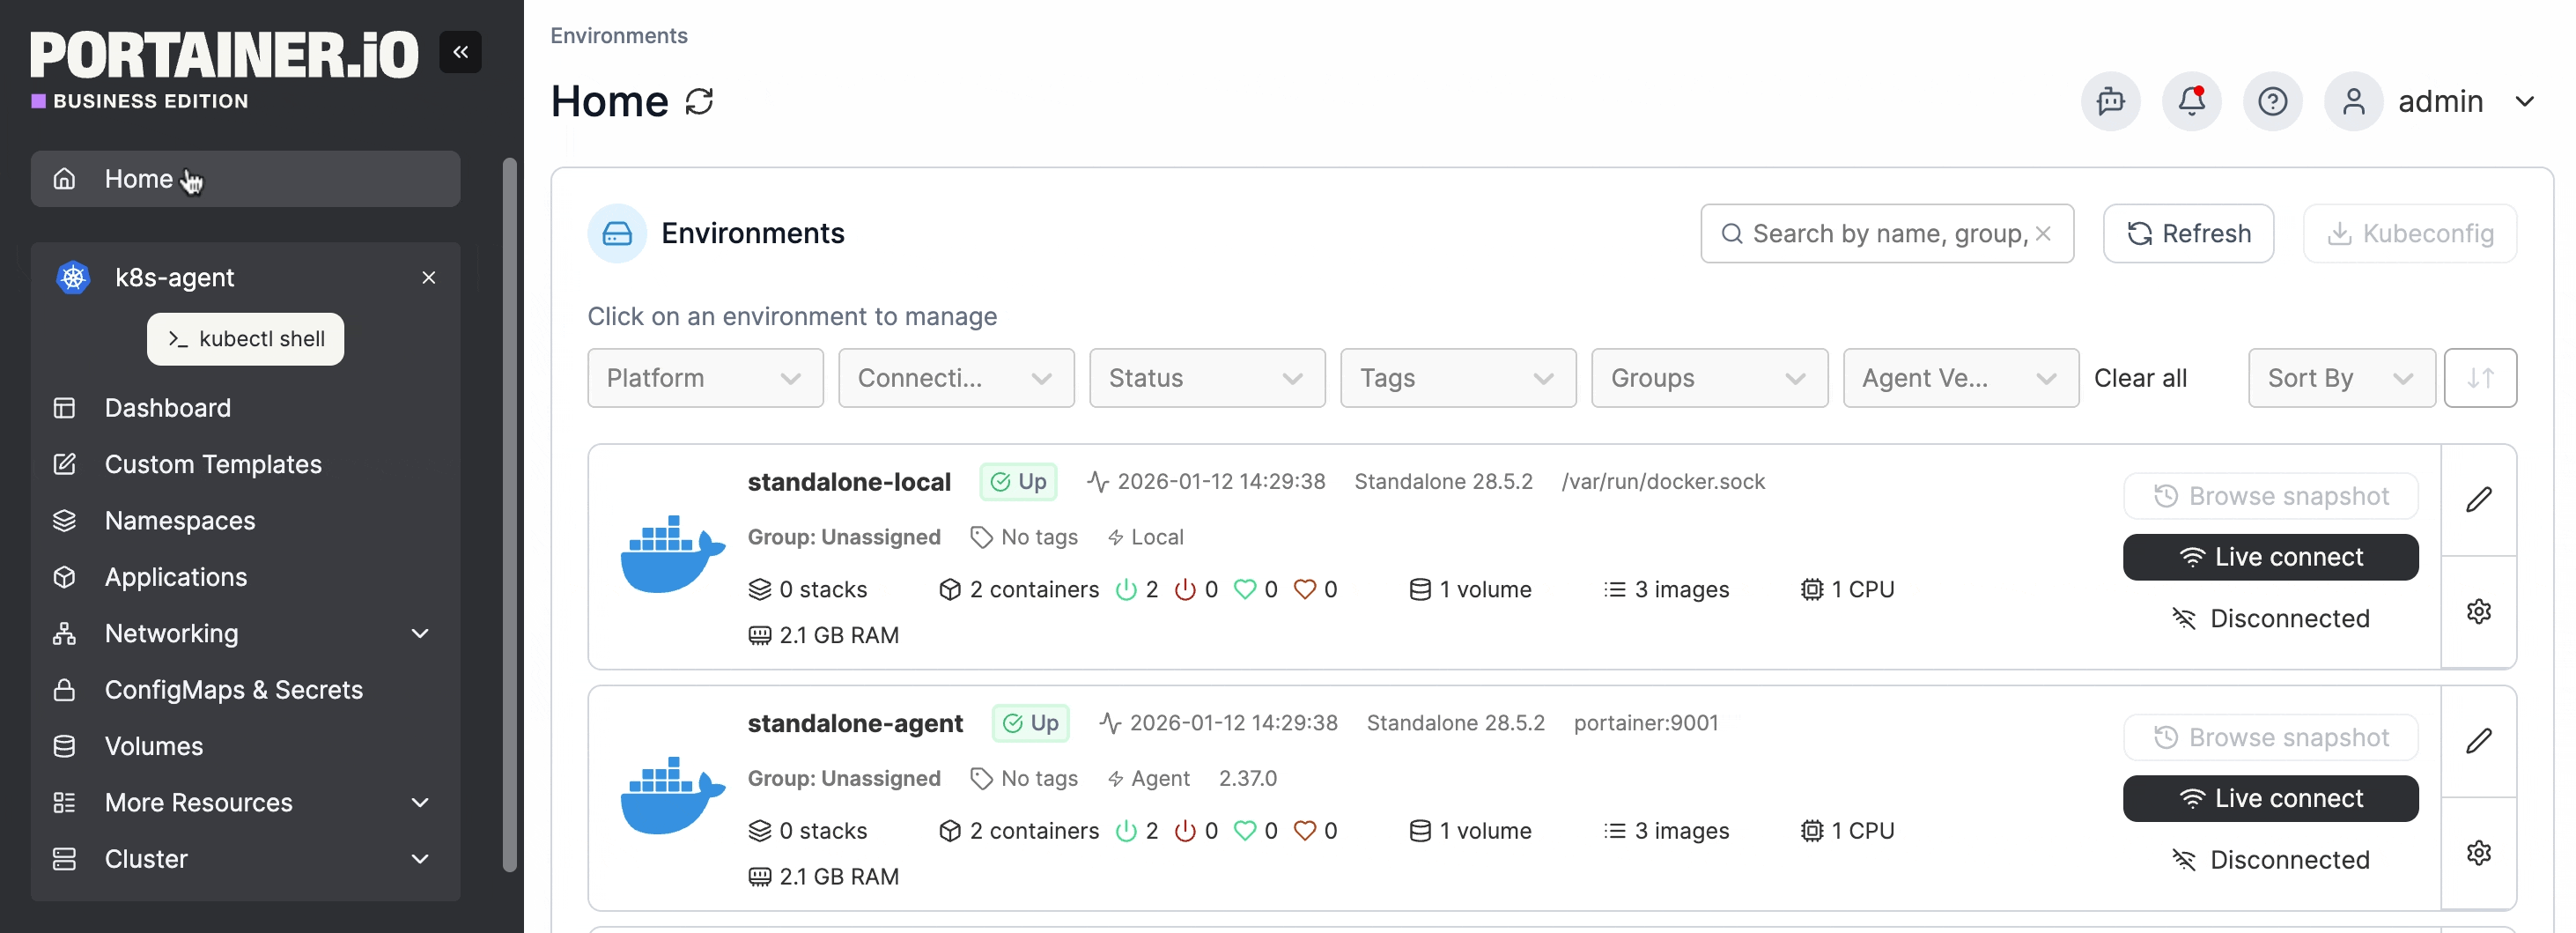Image resolution: width=2576 pixels, height=933 pixels.
Task: Open the notifications bell icon
Action: click(x=2191, y=101)
